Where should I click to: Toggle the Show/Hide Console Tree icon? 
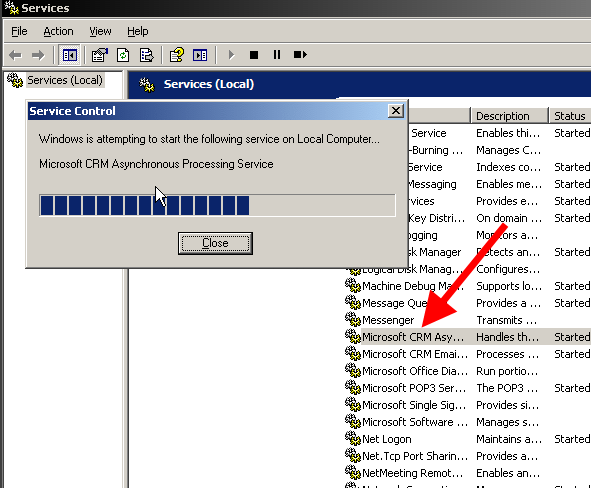[x=70, y=55]
